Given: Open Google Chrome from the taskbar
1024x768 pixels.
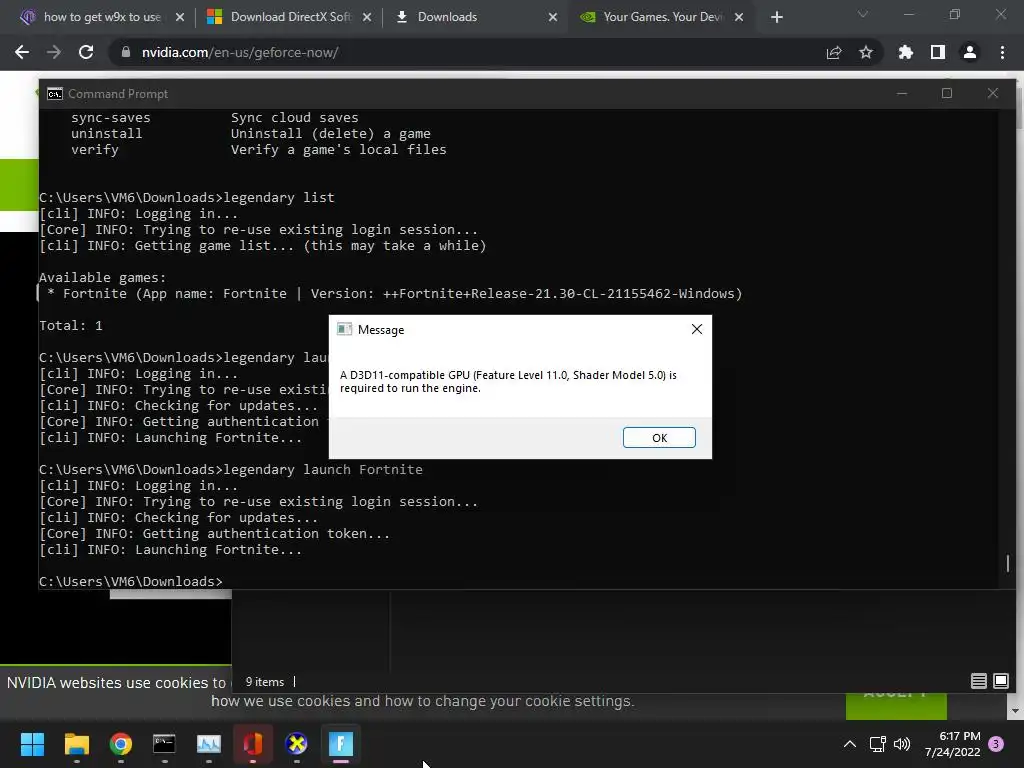Looking at the screenshot, I should [x=121, y=744].
